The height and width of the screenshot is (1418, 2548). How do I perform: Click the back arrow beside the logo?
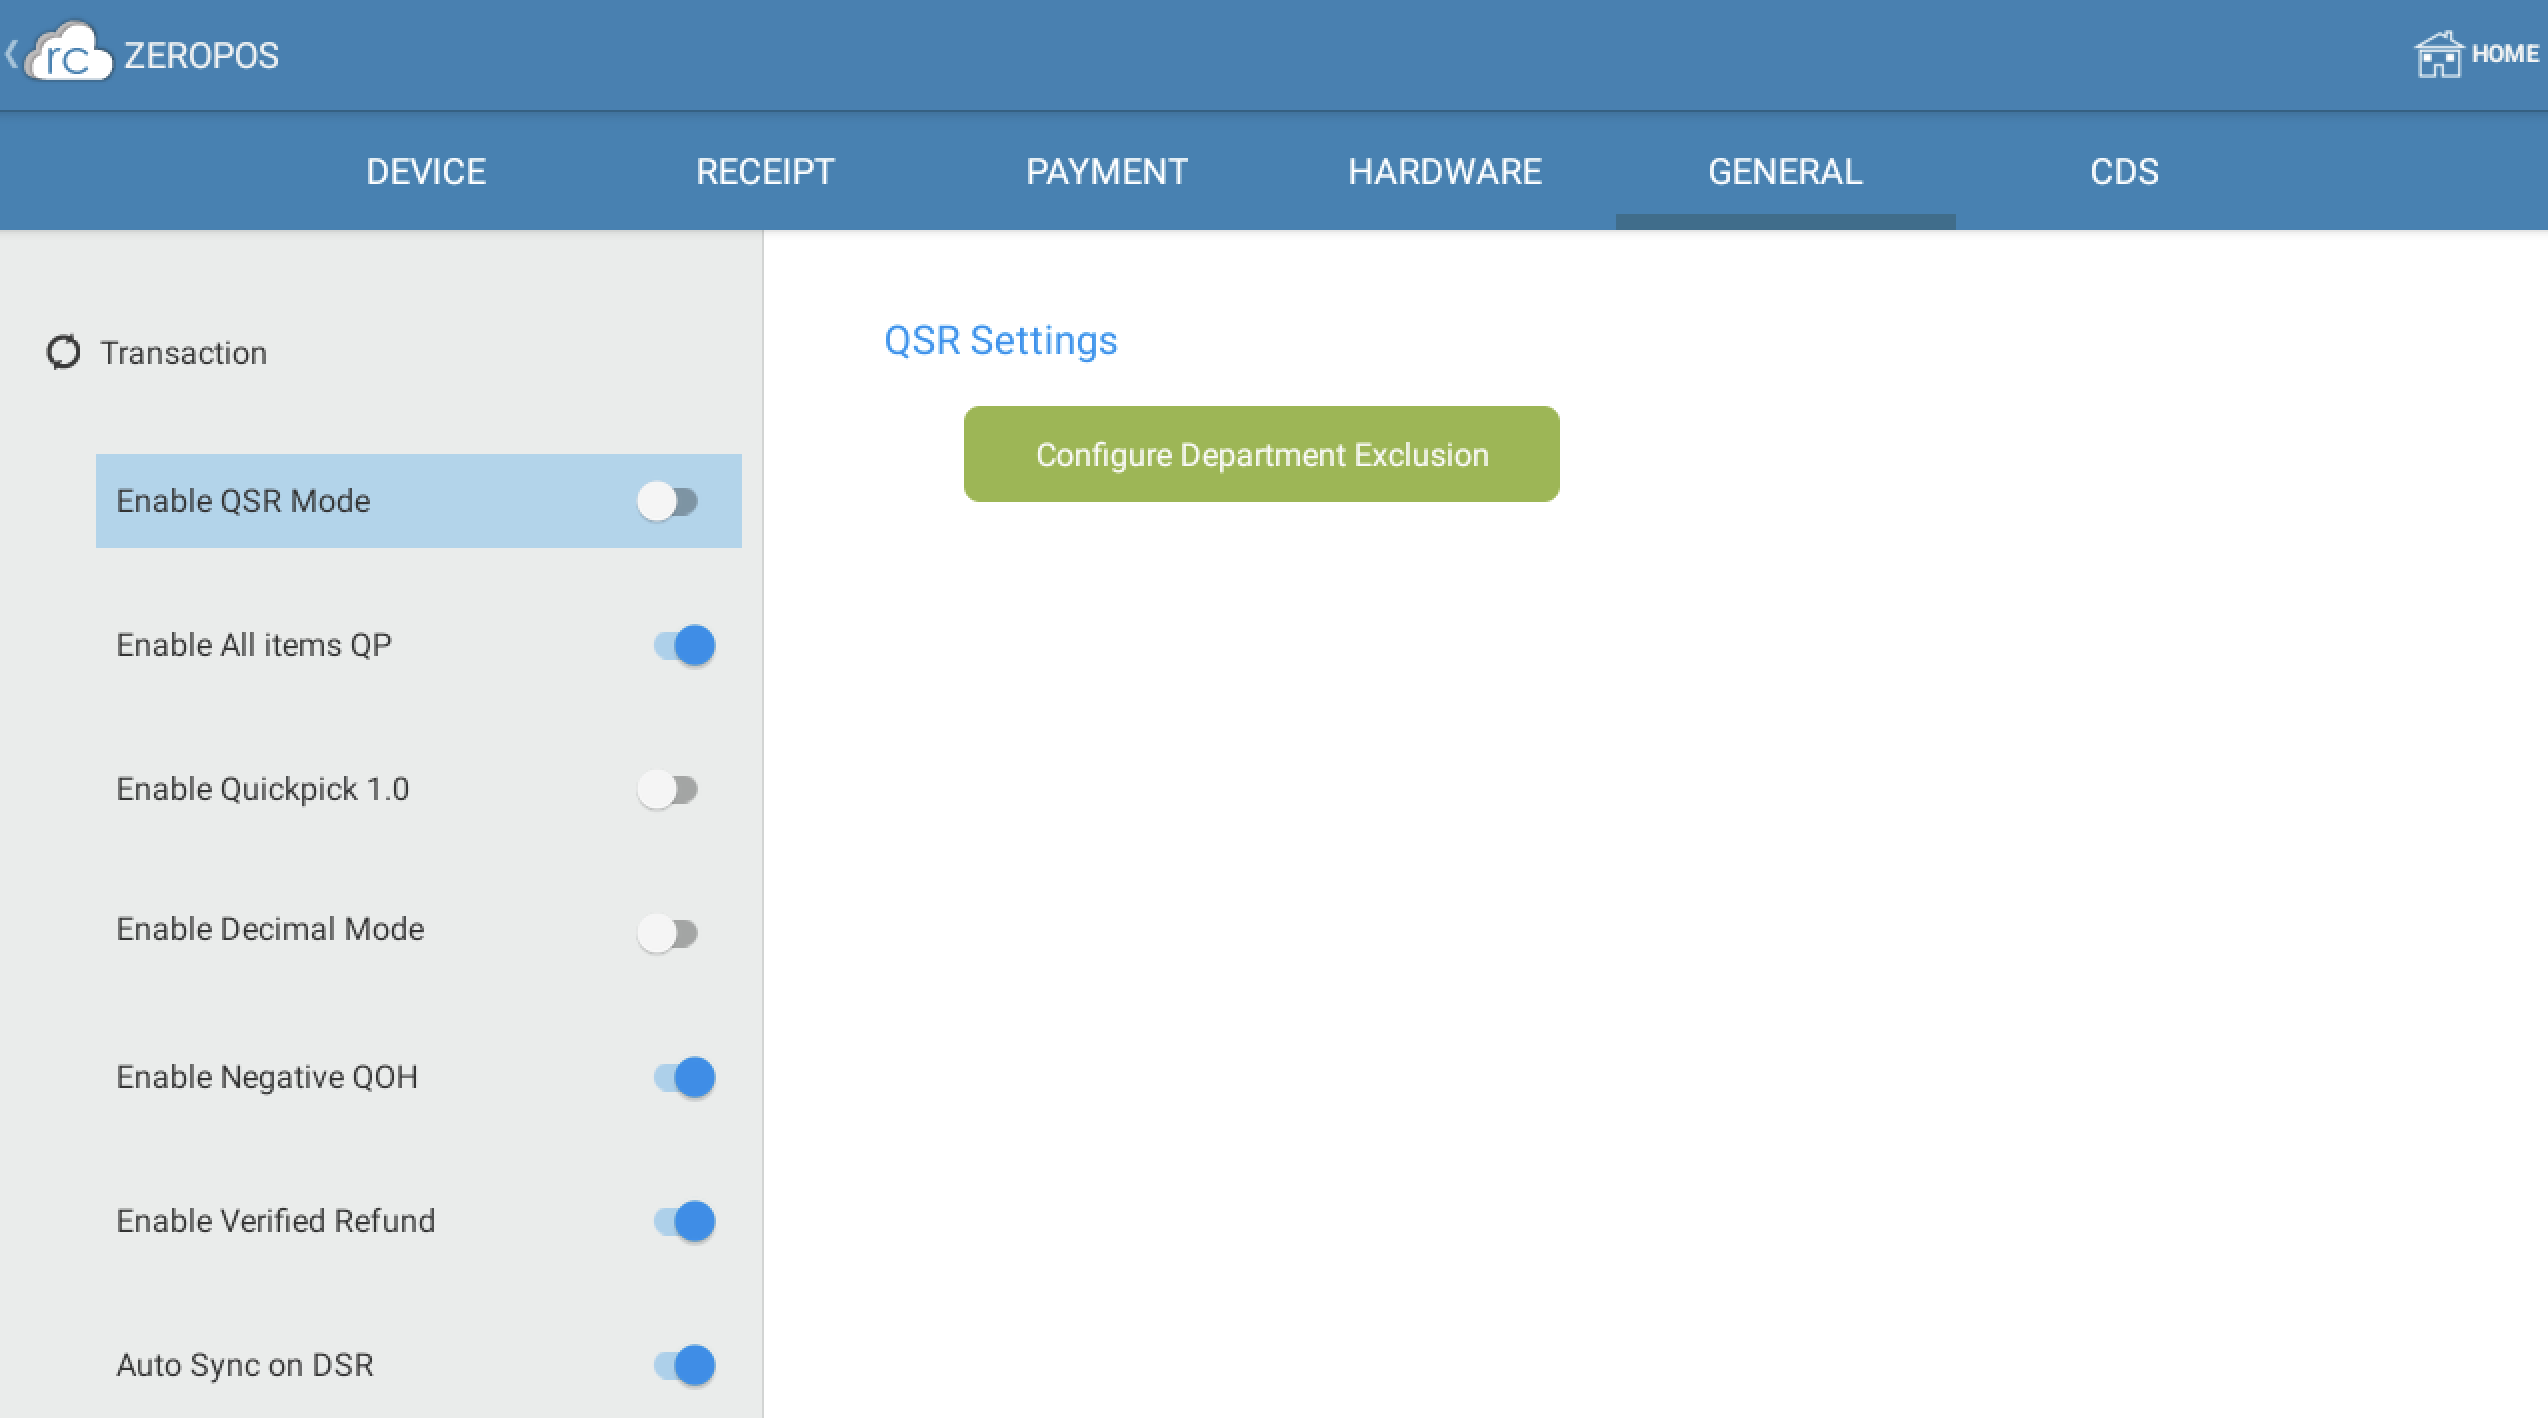[12, 54]
